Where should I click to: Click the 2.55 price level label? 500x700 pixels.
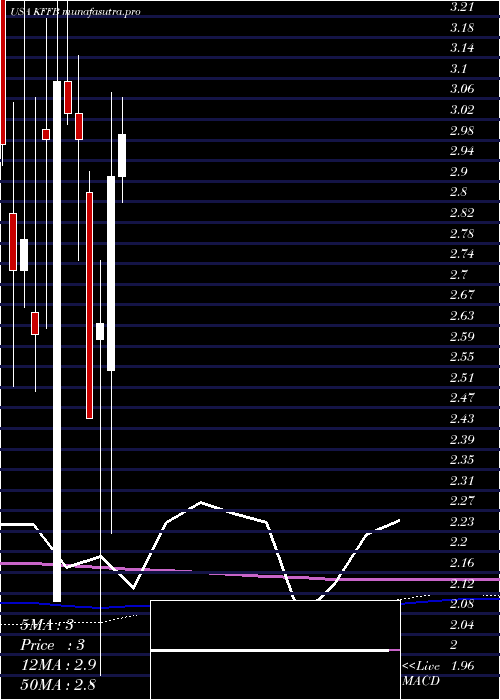coord(462,357)
